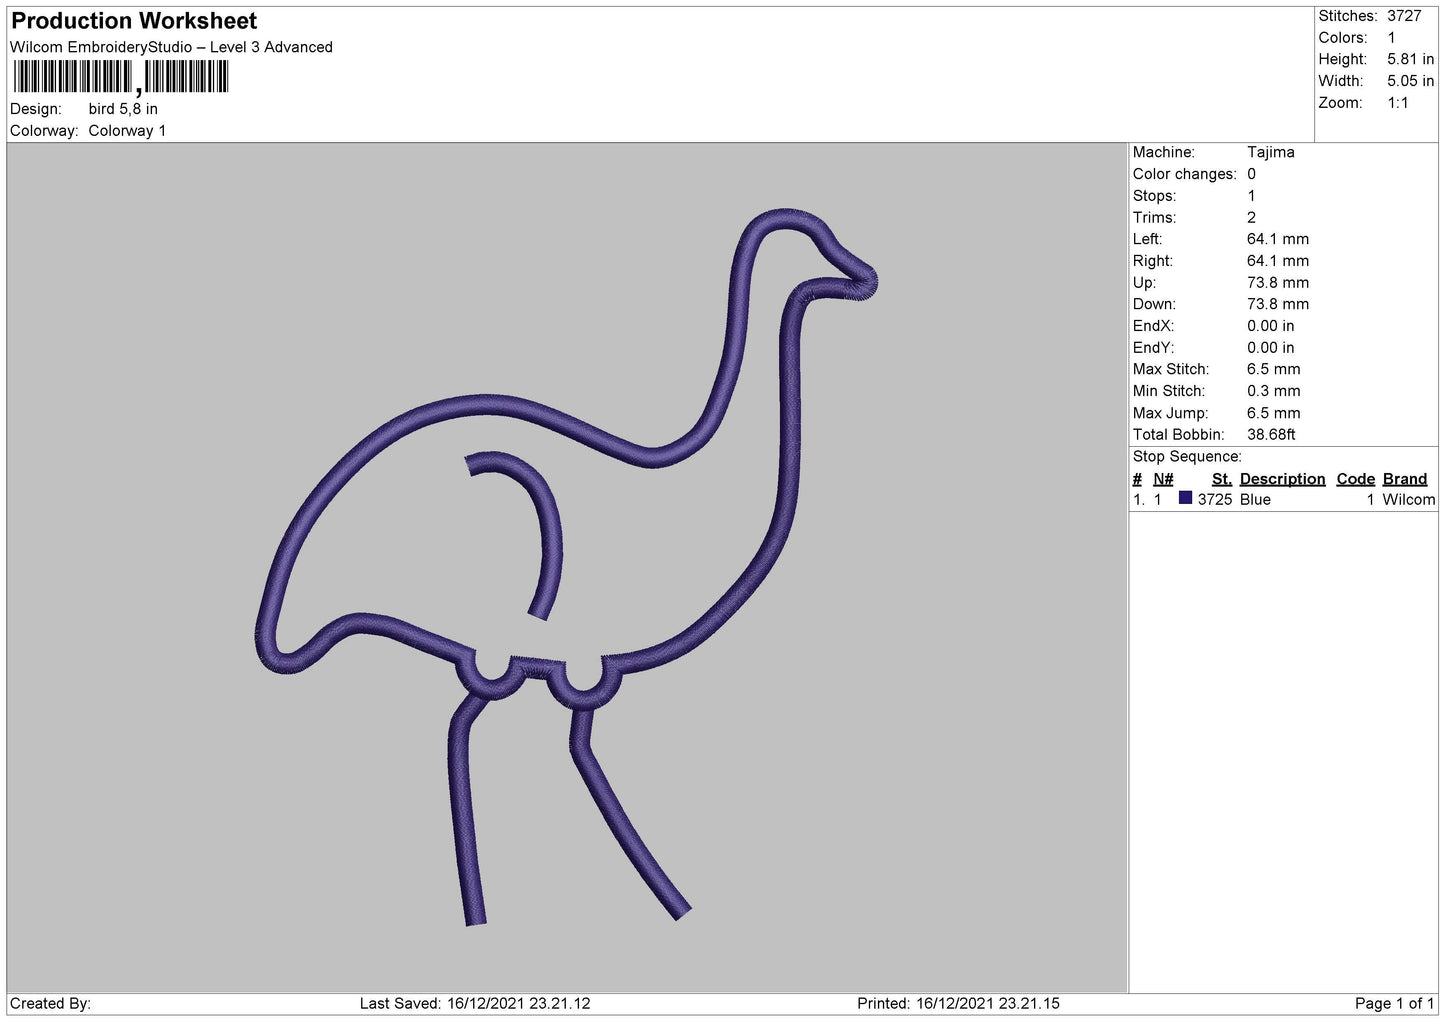Viewport: 1445px width, 1021px height.
Task: Click the Height value 5.81 in
Action: click(1410, 60)
